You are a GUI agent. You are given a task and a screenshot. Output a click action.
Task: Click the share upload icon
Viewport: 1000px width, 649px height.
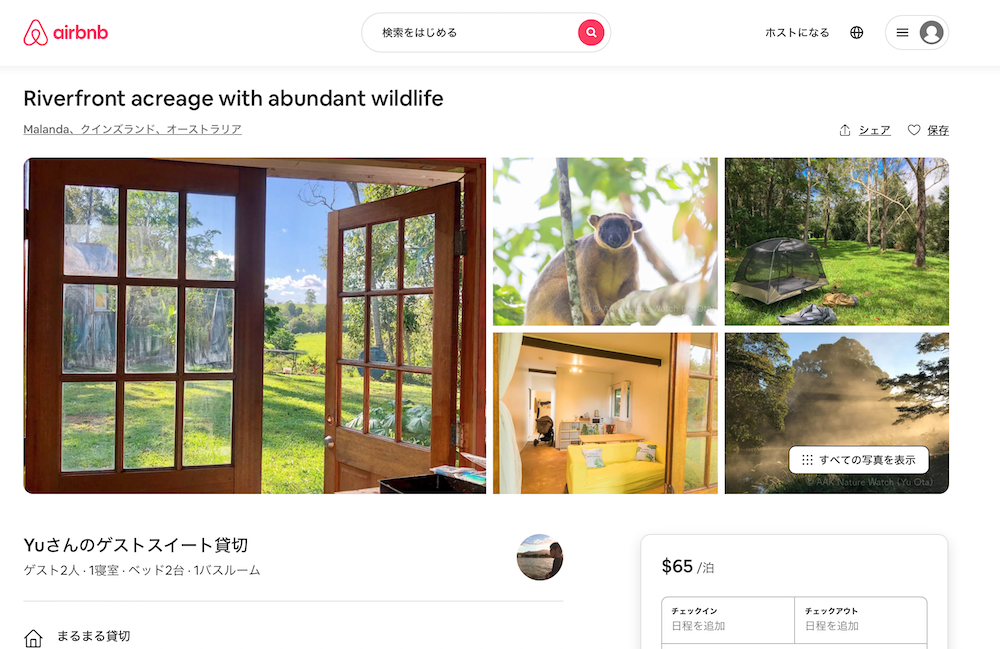pyautogui.click(x=845, y=130)
